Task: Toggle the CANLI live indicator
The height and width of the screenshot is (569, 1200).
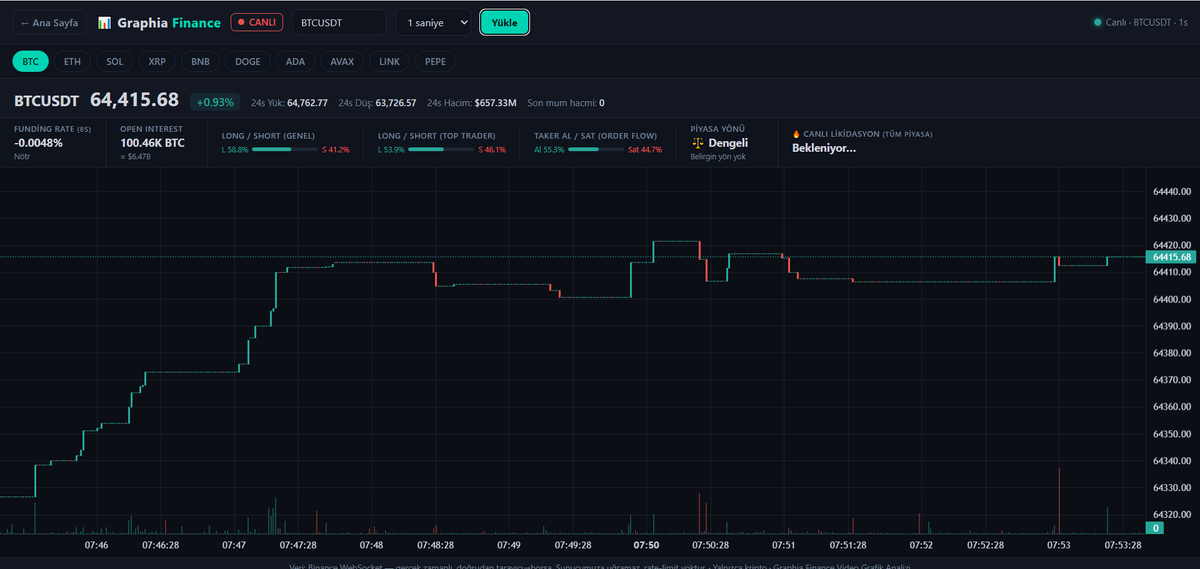Action: [256, 22]
